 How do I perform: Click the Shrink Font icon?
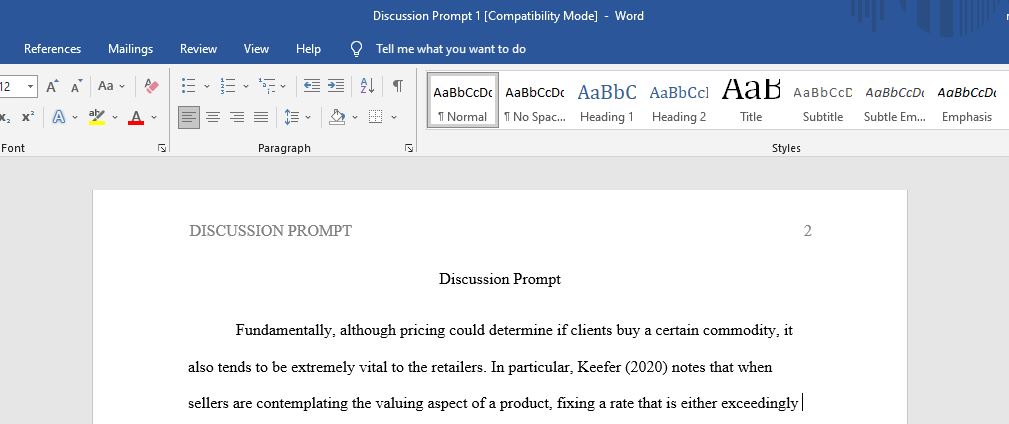point(76,86)
